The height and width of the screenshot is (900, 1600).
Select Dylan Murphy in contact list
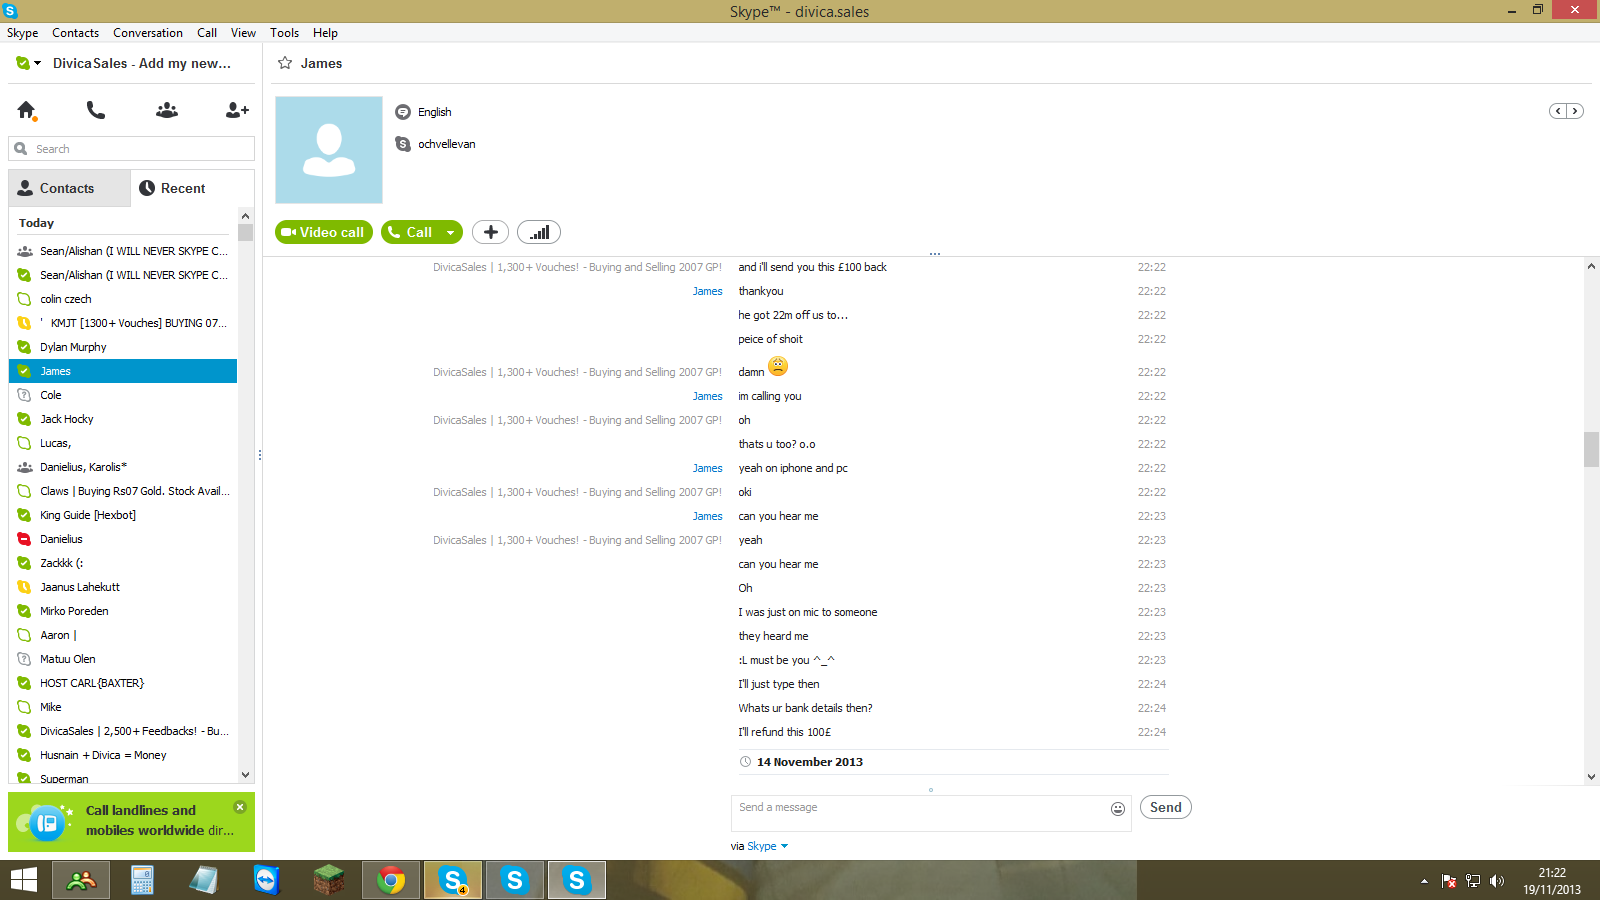point(123,347)
